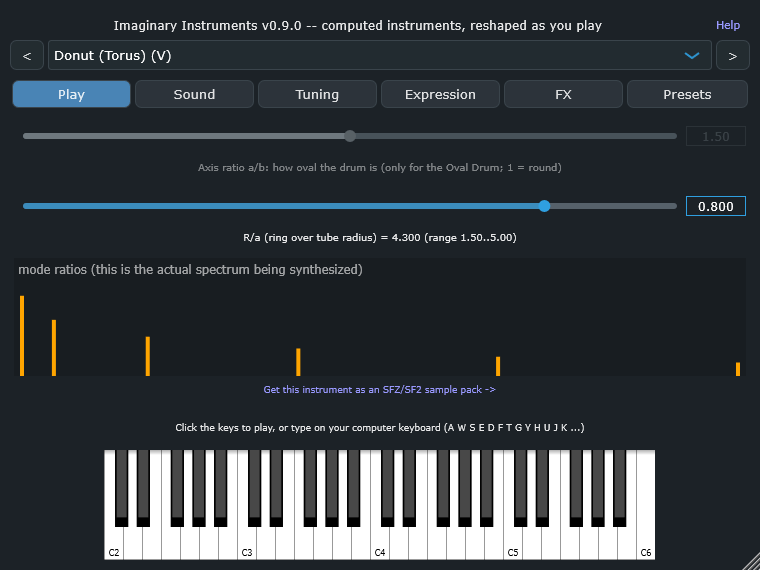This screenshot has width=760, height=570.
Task: Switch to the Tuning tab
Action: tap(317, 94)
